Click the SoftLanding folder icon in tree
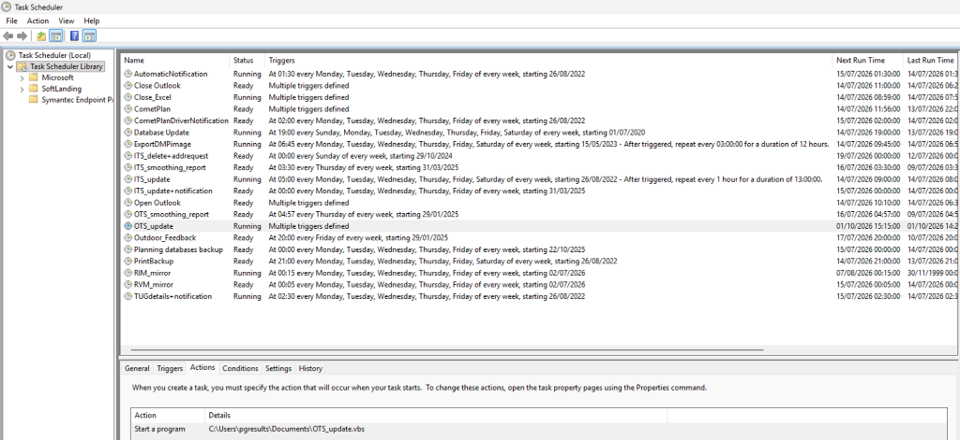Screen dimensions: 960x440 point(32,89)
